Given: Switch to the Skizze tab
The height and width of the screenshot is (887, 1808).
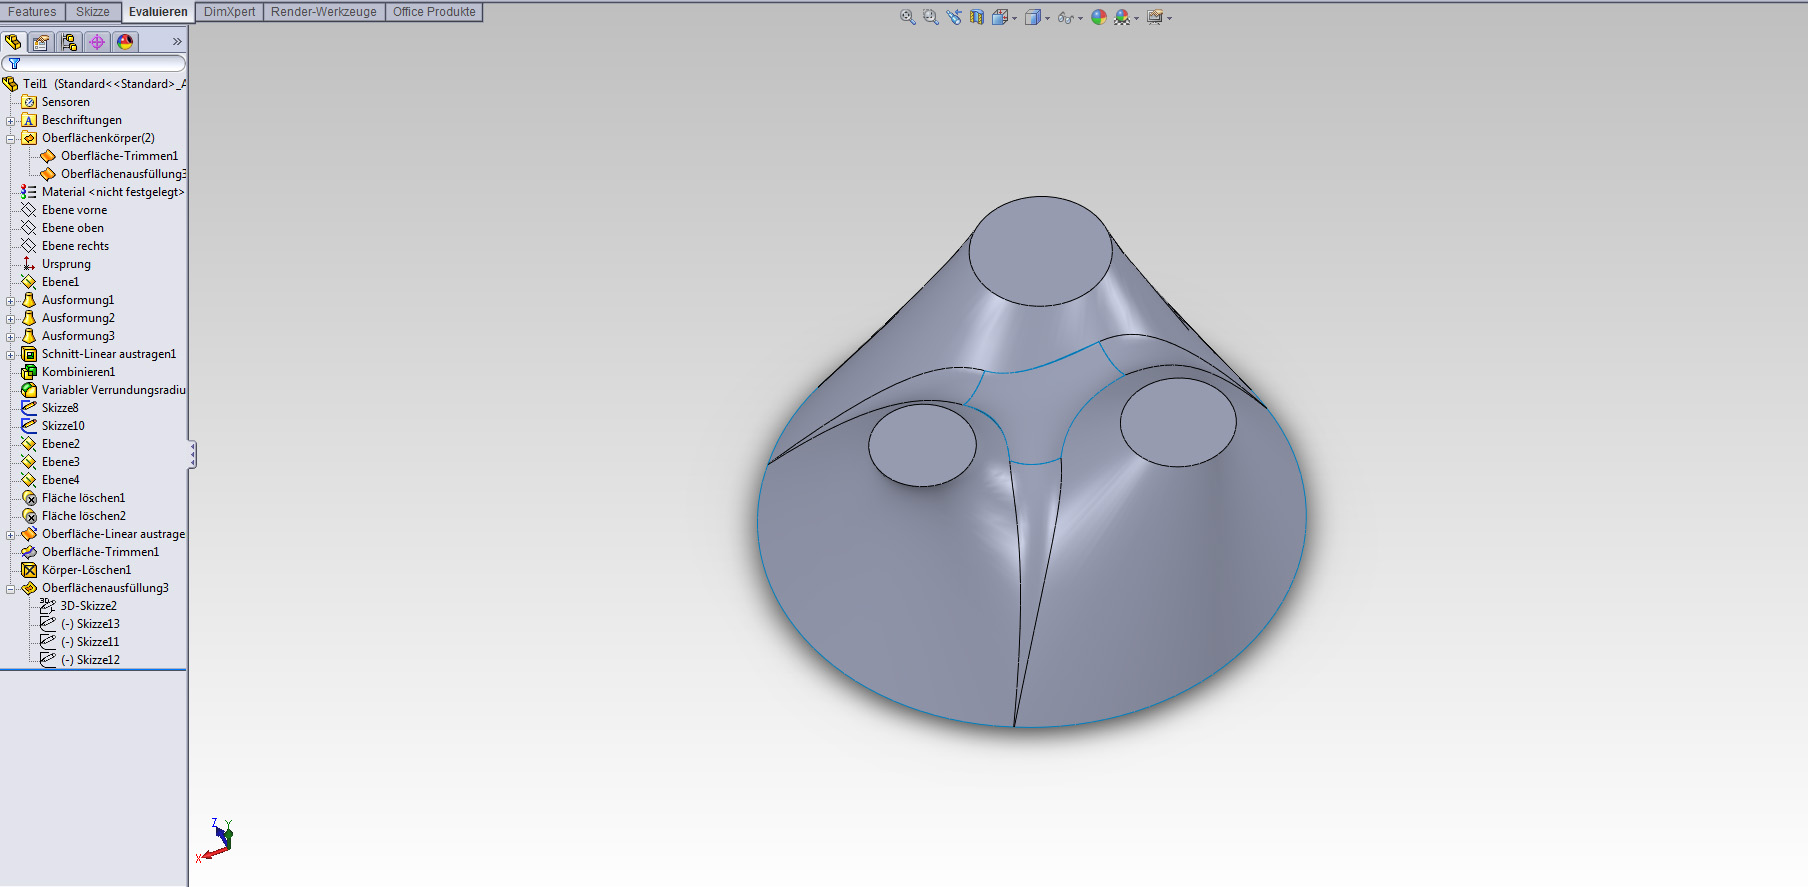Looking at the screenshot, I should (93, 12).
